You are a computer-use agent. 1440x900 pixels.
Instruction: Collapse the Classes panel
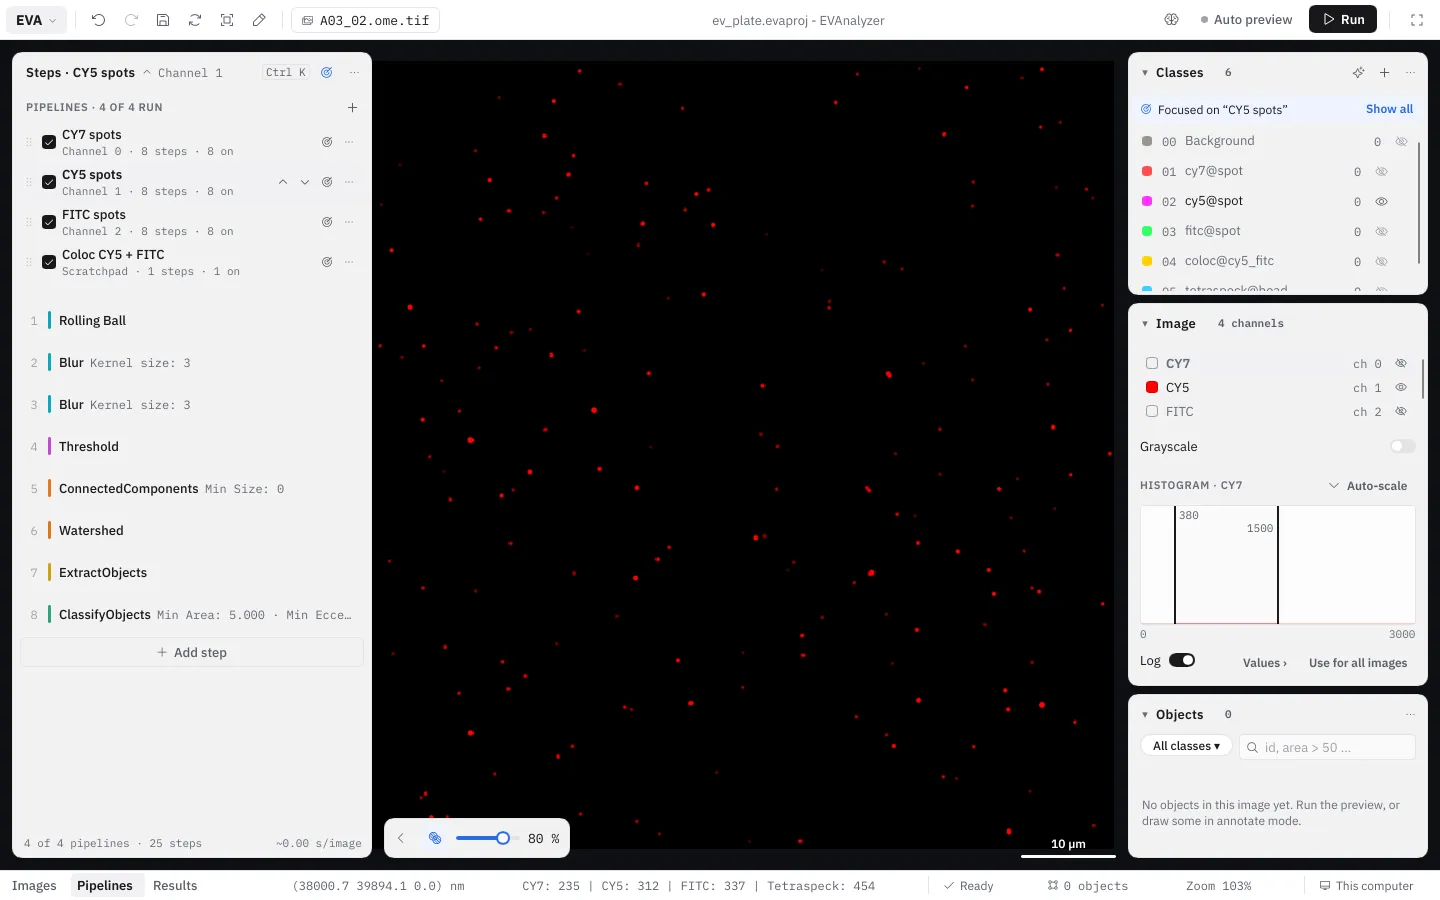point(1145,73)
